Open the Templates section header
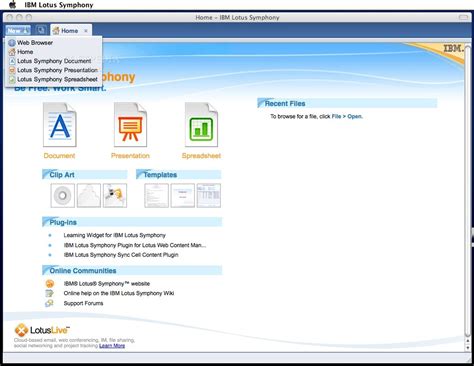The height and width of the screenshot is (366, 474). [x=179, y=175]
